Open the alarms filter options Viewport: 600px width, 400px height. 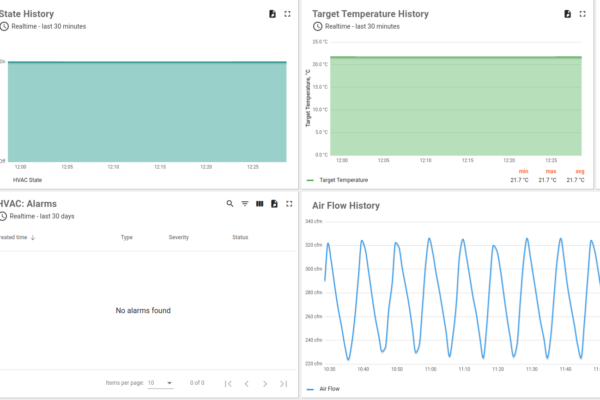[245, 203]
